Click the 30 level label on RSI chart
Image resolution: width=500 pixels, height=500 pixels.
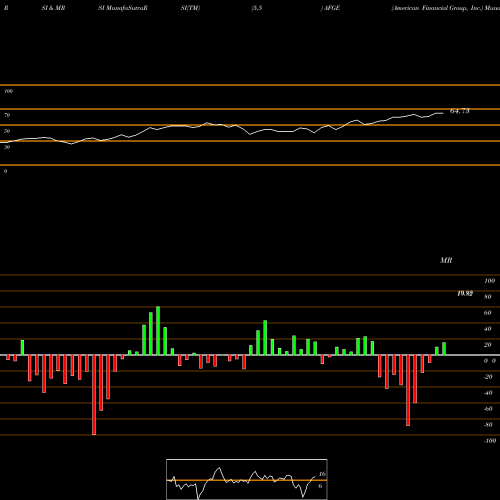7,147
